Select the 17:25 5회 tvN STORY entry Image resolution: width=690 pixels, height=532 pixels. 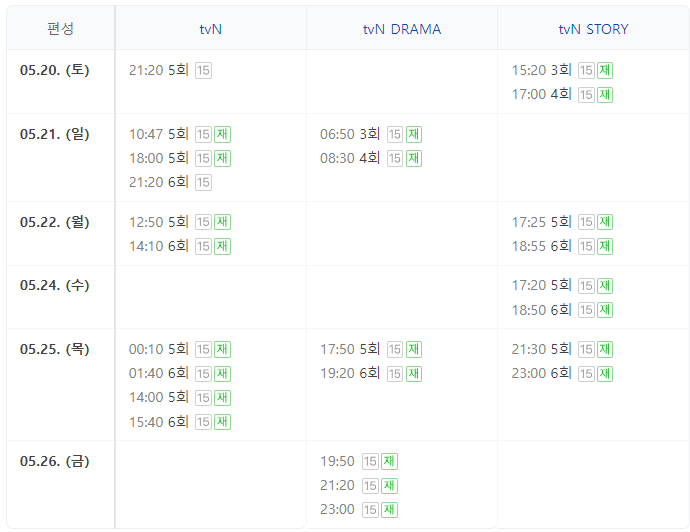(x=542, y=222)
